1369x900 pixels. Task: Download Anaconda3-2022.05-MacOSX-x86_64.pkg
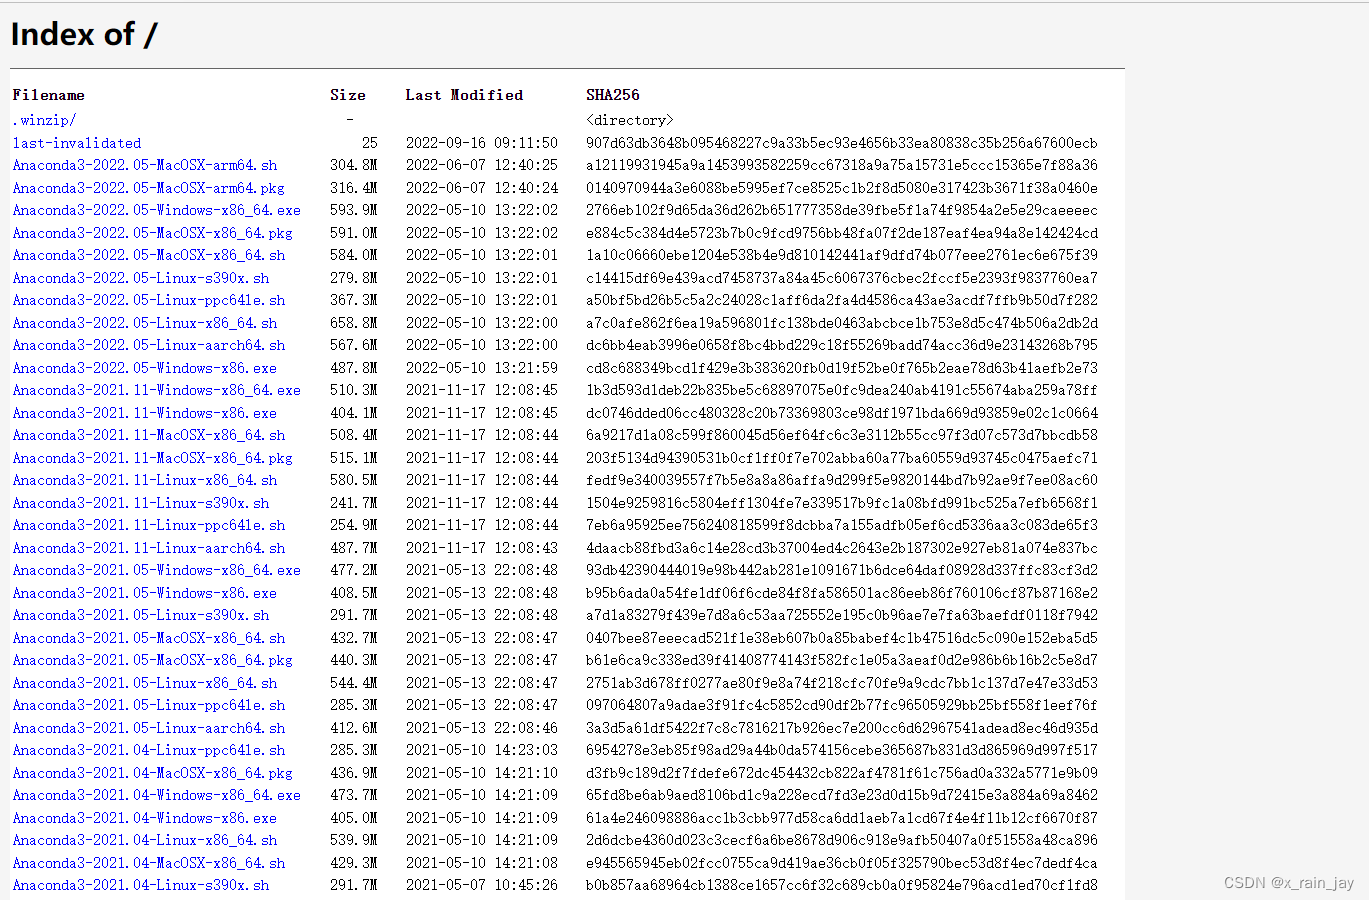click(153, 233)
